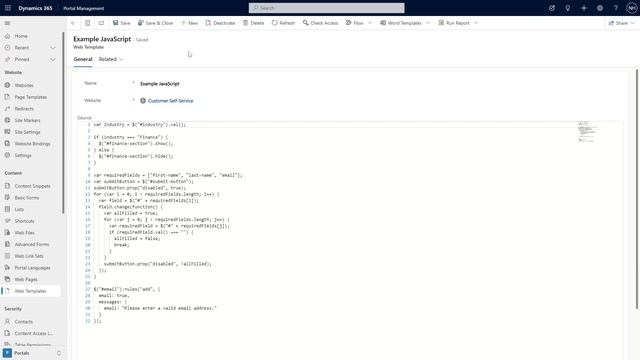640x360 pixels.
Task: Click Save & Close
Action: (156, 23)
